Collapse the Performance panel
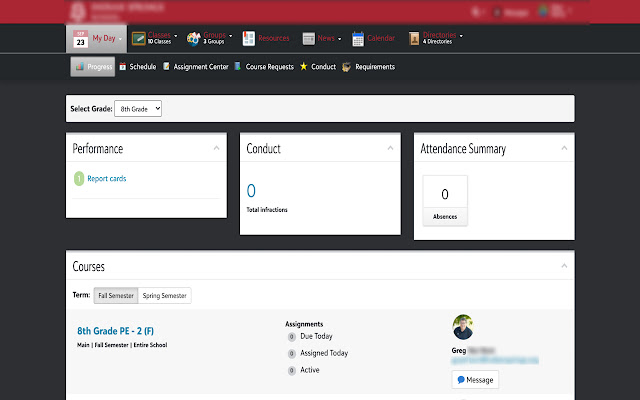 coord(216,148)
